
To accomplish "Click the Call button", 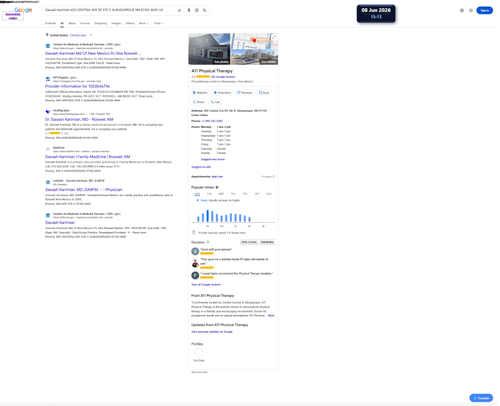I will (215, 102).
